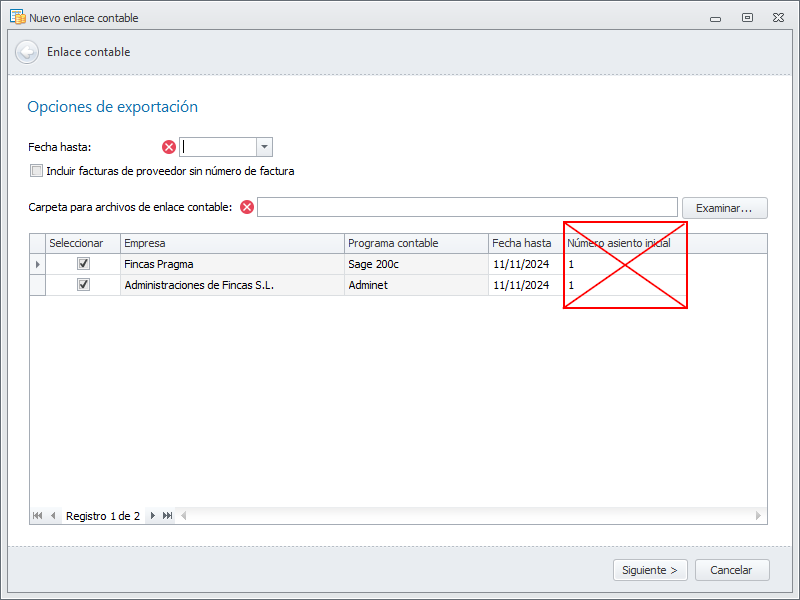Click the row indicator arrow for Fincas Pragma
Image resolution: width=800 pixels, height=600 pixels.
(38, 264)
